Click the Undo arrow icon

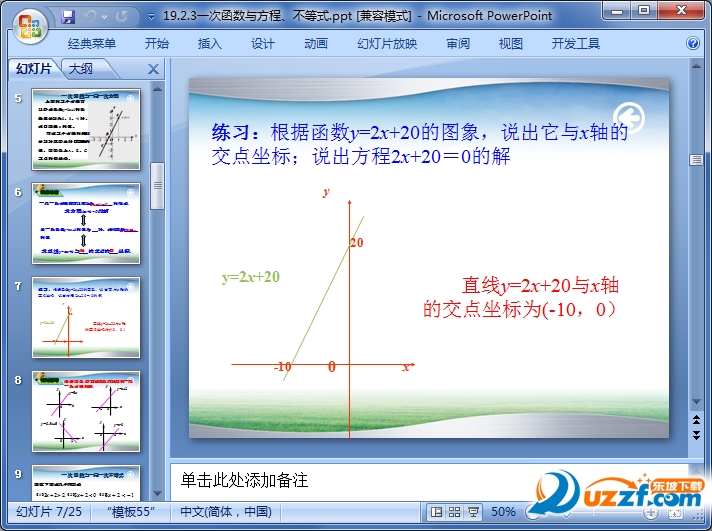coord(92,16)
